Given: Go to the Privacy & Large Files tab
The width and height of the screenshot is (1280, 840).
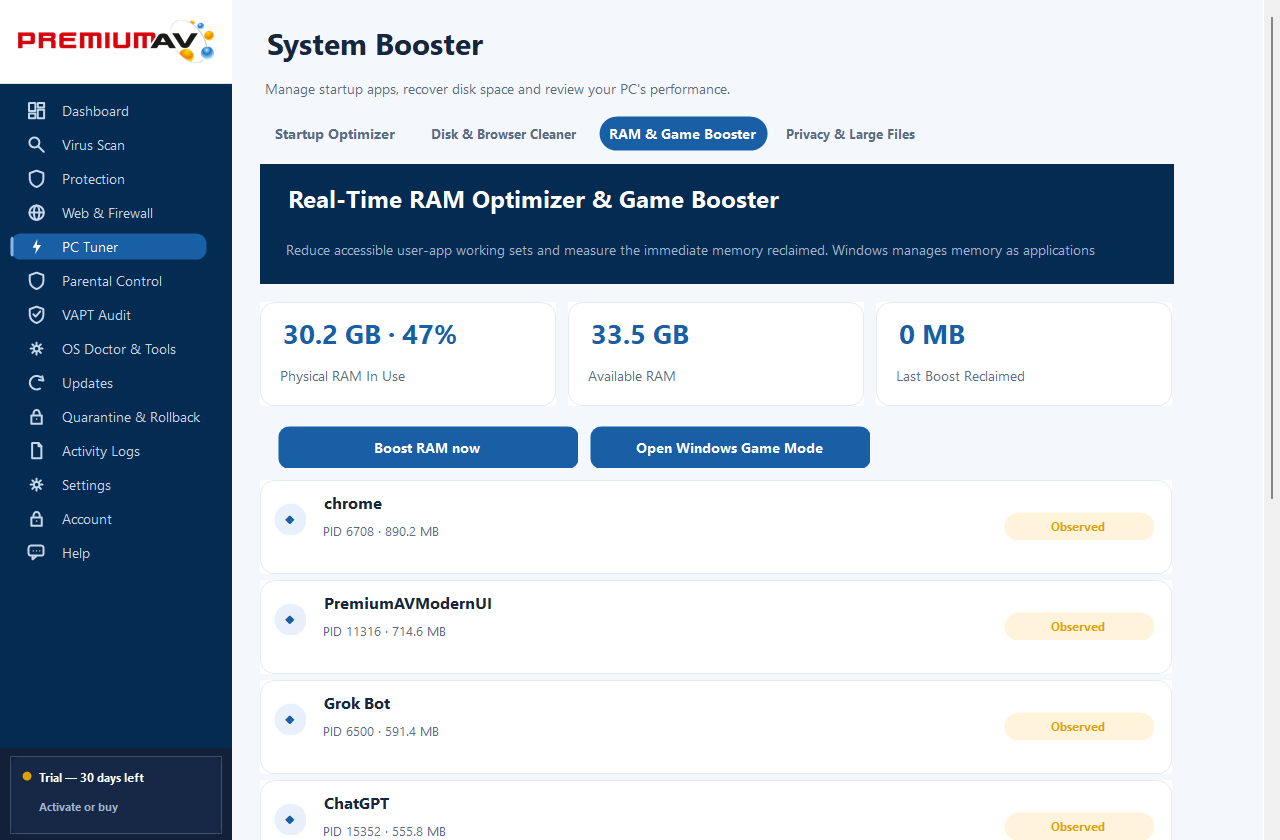Looking at the screenshot, I should (850, 134).
